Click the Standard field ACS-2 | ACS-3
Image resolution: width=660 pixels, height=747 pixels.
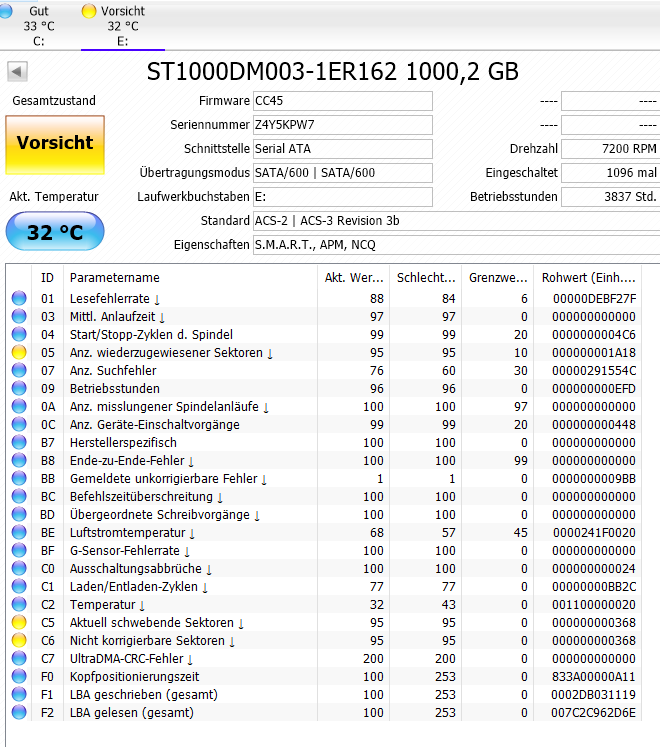point(456,221)
